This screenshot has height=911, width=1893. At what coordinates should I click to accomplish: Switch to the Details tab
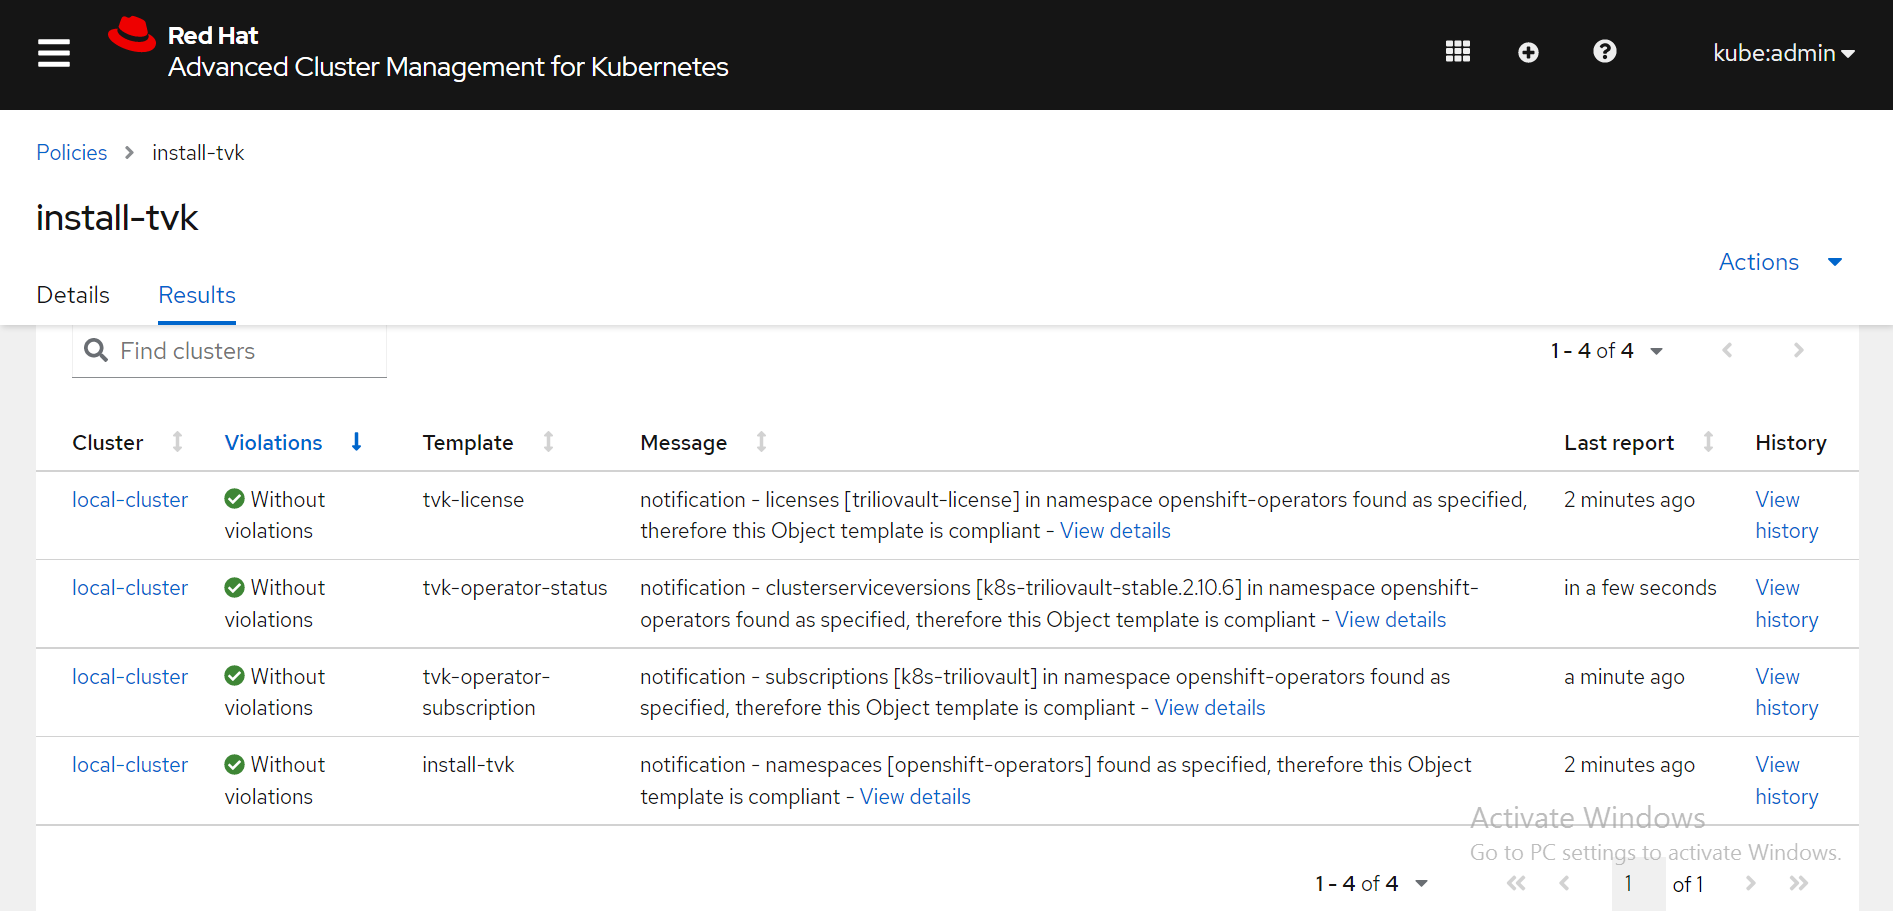73,295
